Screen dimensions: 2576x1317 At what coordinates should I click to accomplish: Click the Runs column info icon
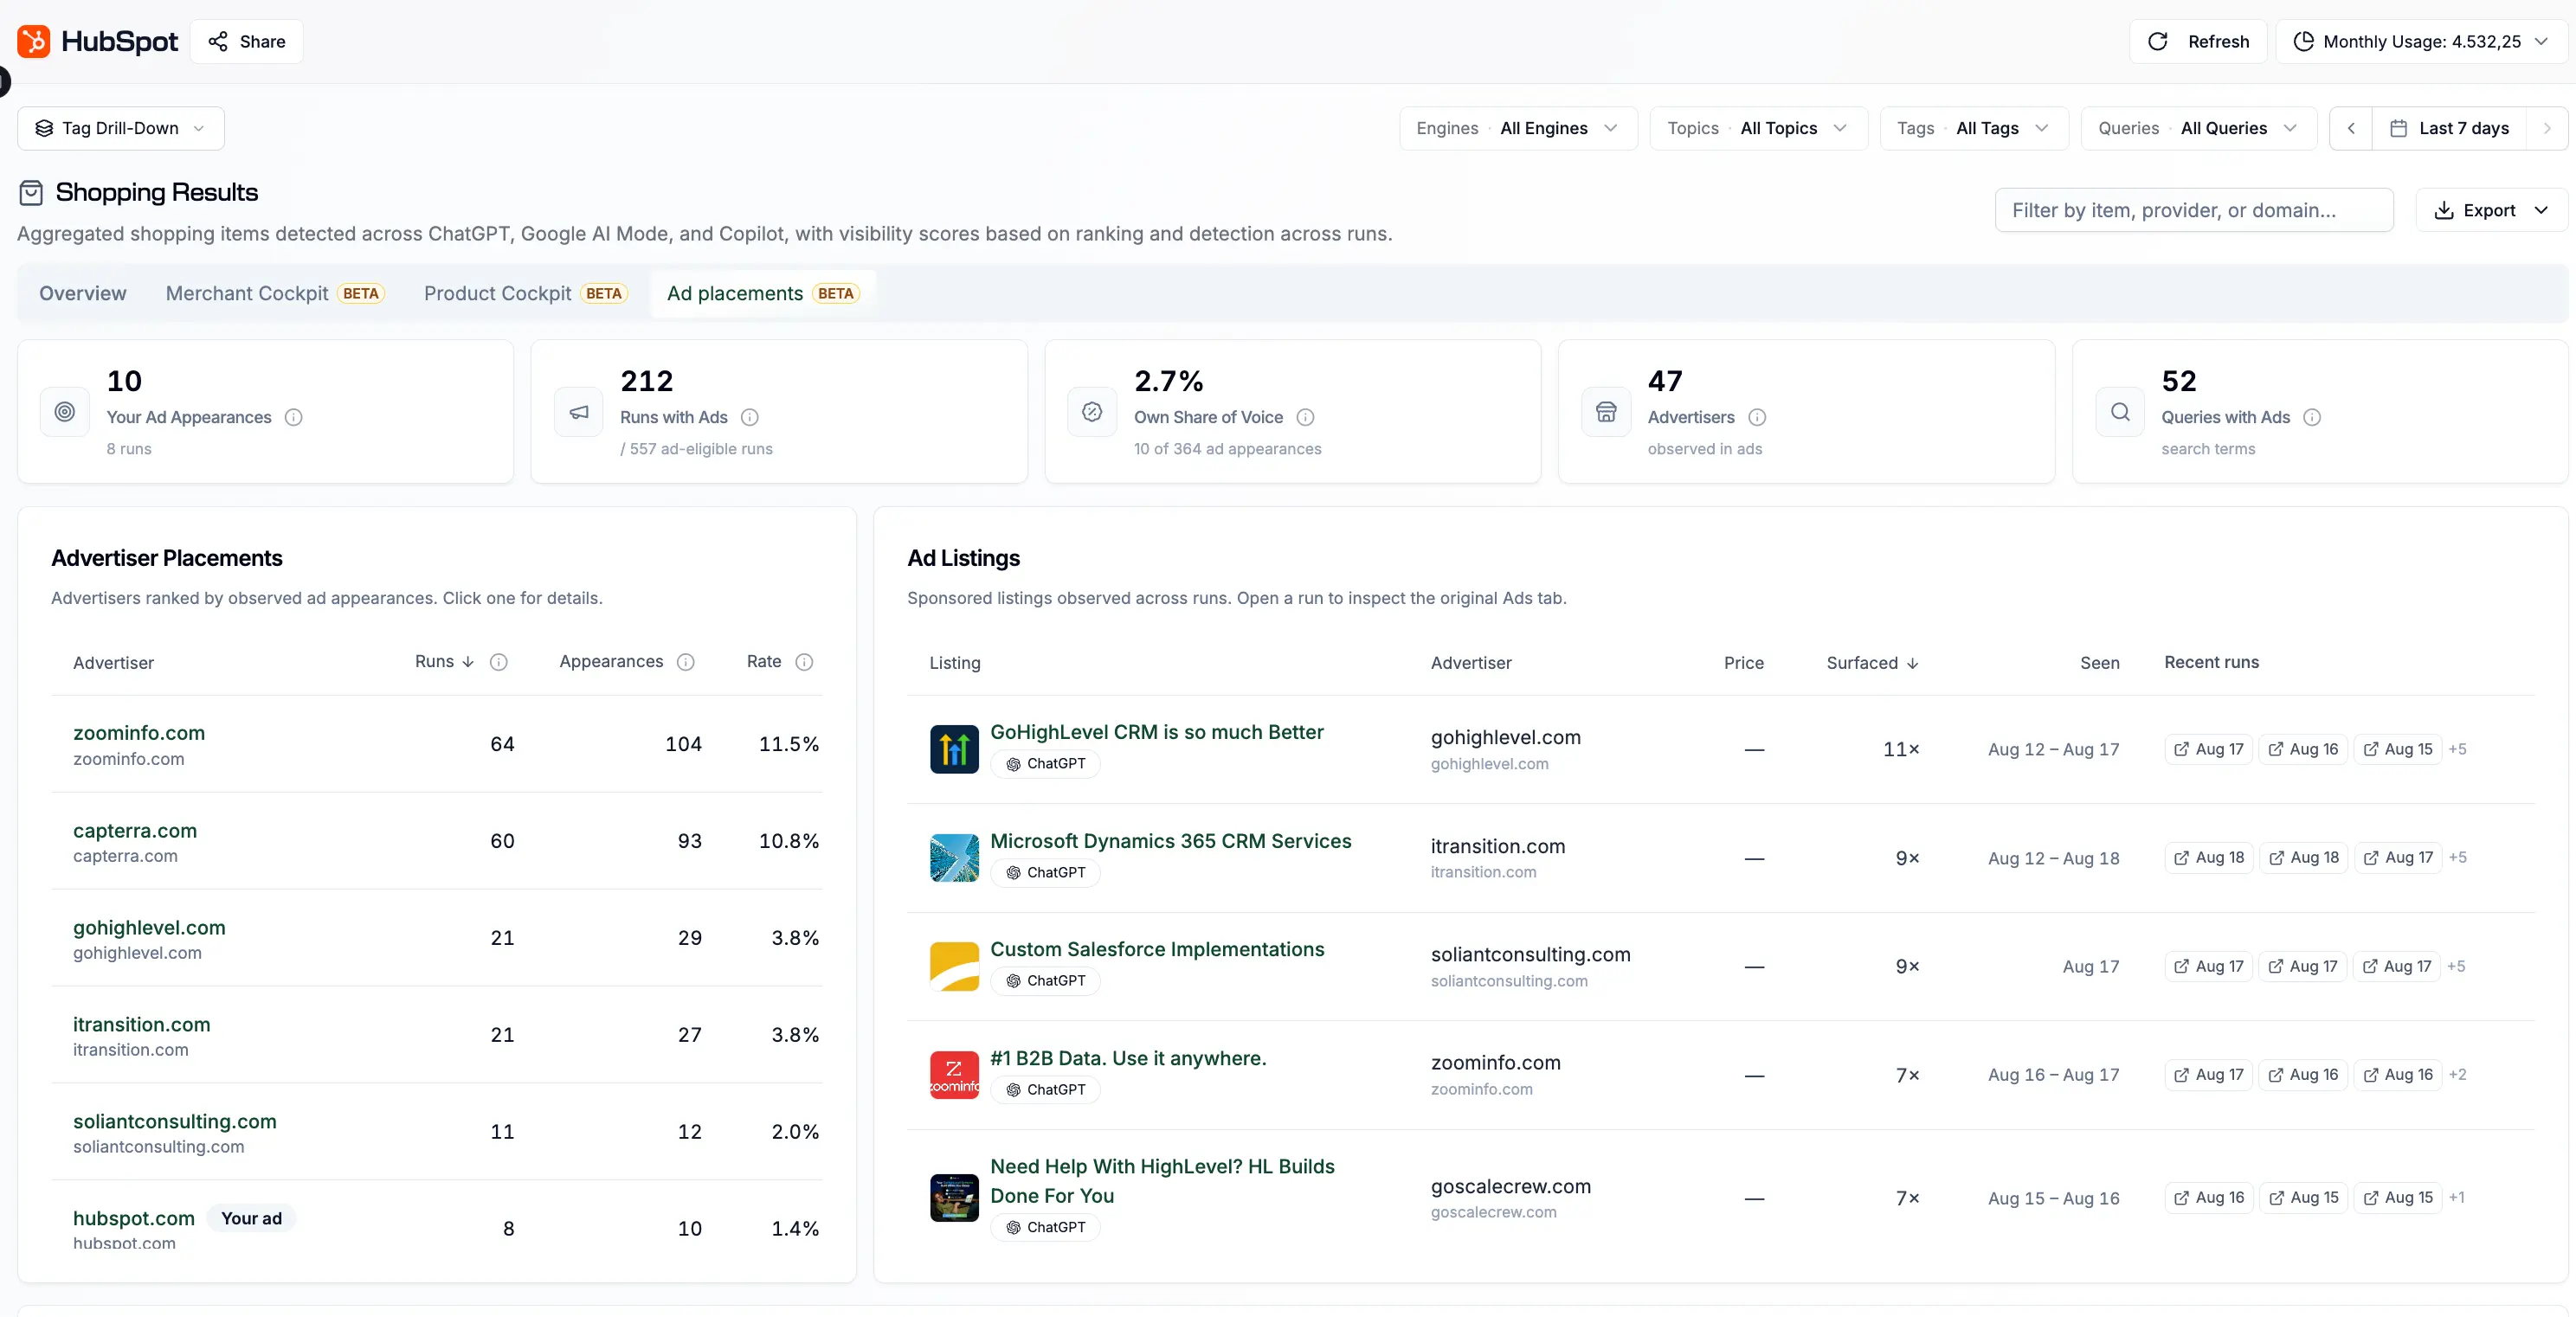499,662
